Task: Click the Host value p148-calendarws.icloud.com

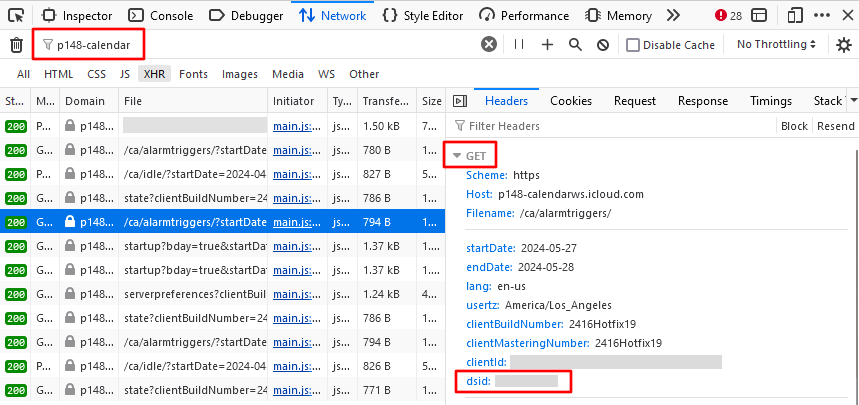Action: pos(571,194)
